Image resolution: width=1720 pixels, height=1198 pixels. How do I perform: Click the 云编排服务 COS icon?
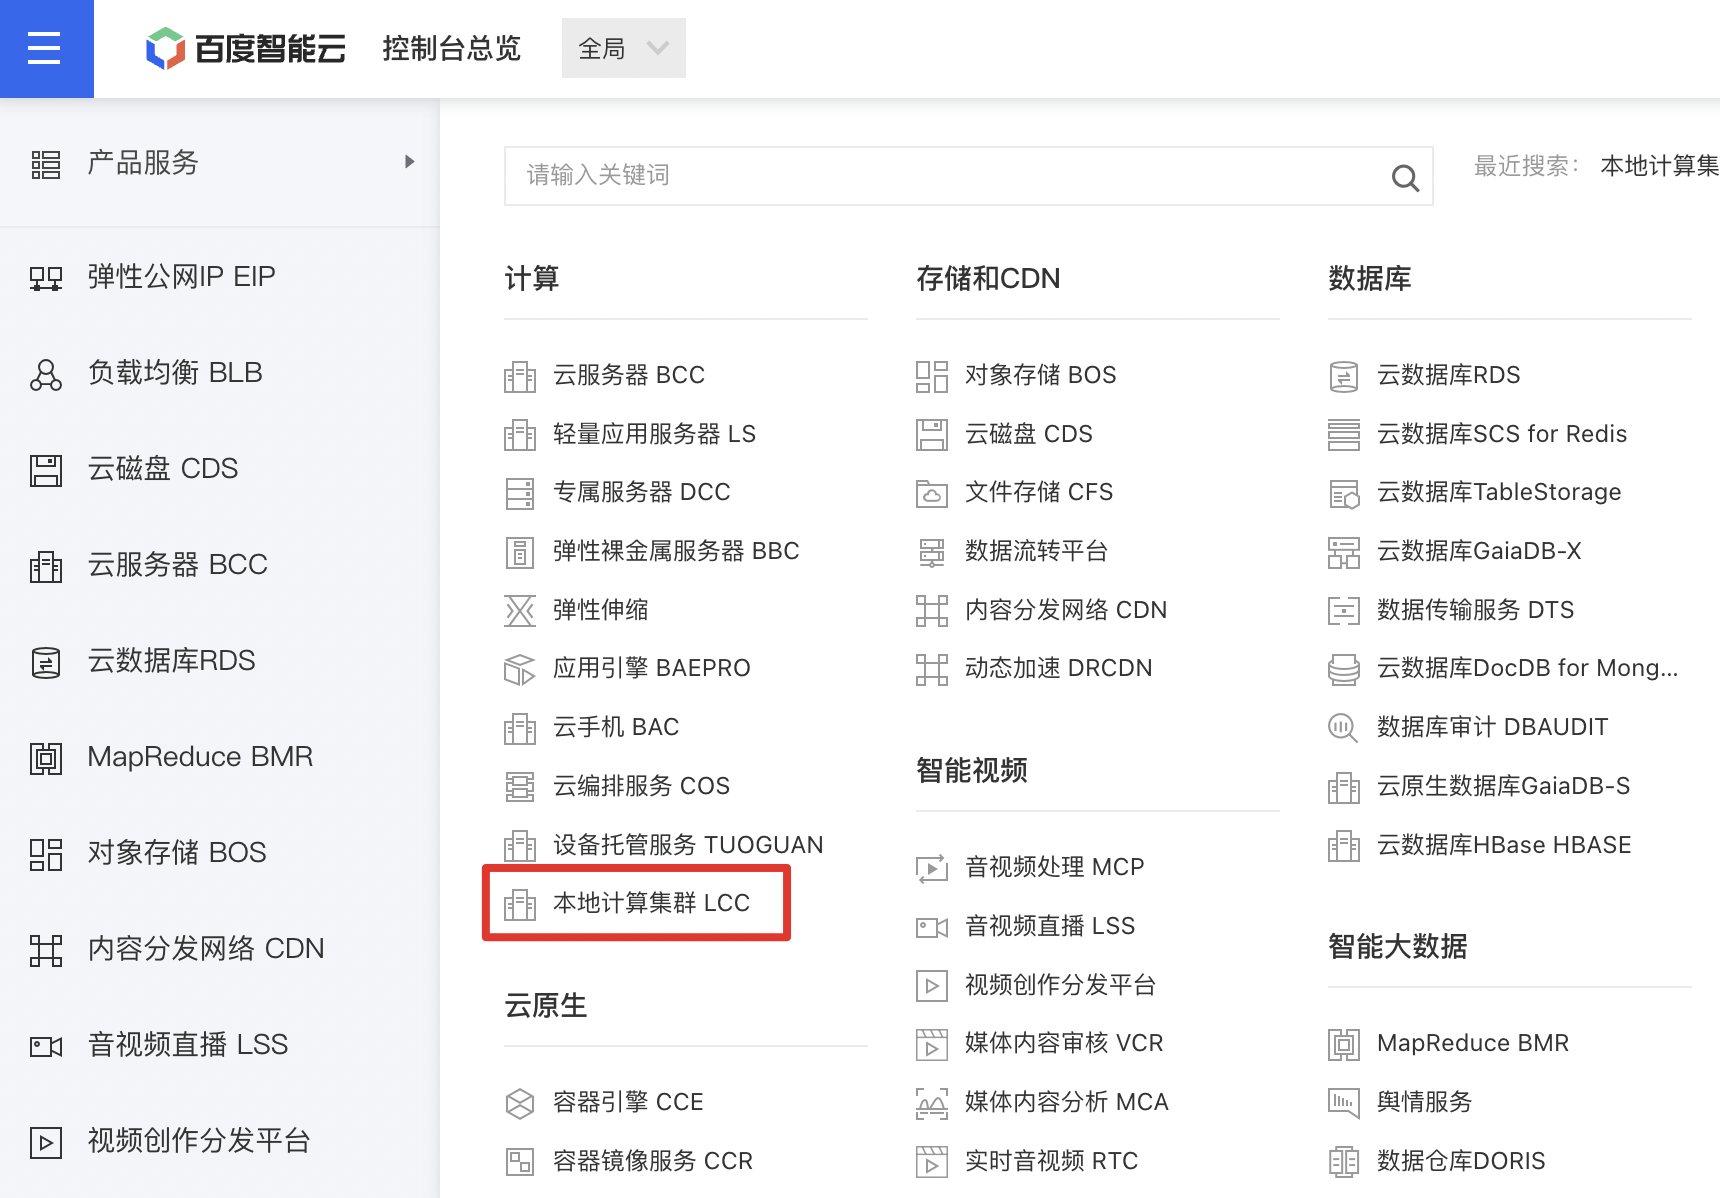click(x=520, y=786)
